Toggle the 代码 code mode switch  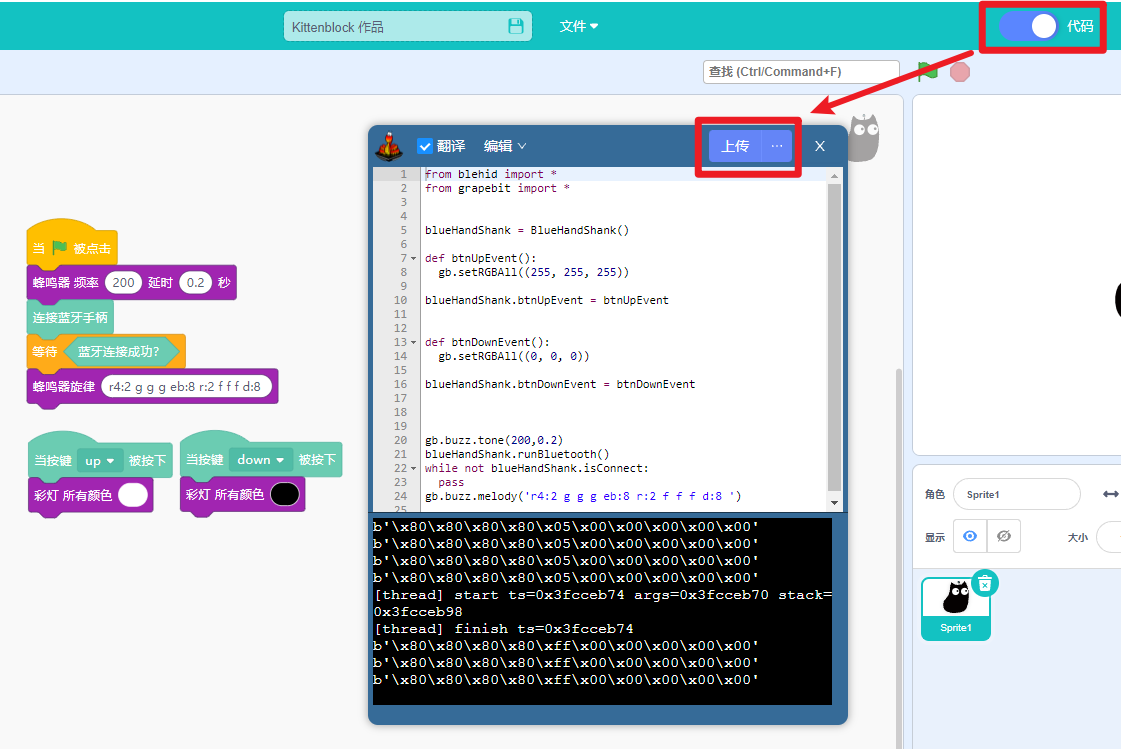pyautogui.click(x=1028, y=26)
